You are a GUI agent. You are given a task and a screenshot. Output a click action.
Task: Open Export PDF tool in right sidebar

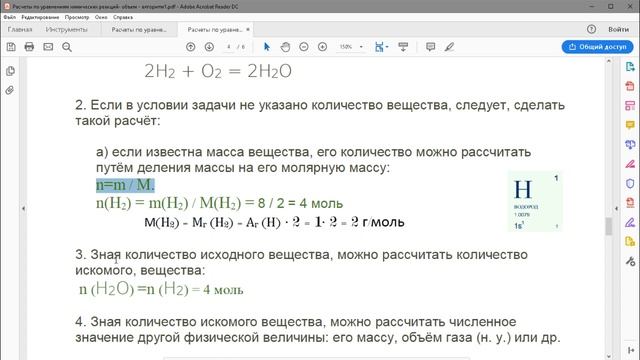630,67
